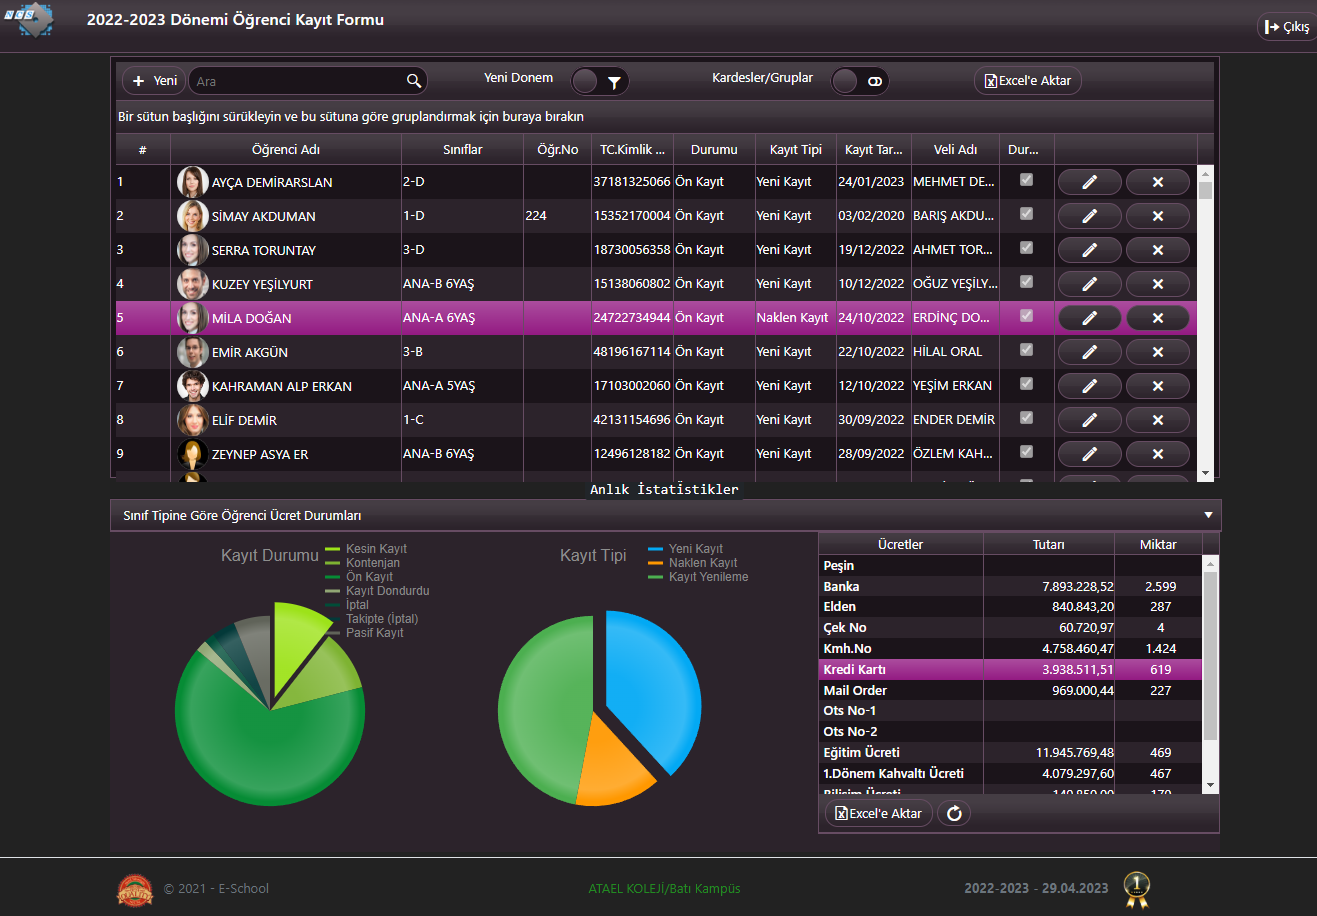Toggle the Kardesler/Gruplar switch
This screenshot has width=1317, height=916.
tap(860, 81)
